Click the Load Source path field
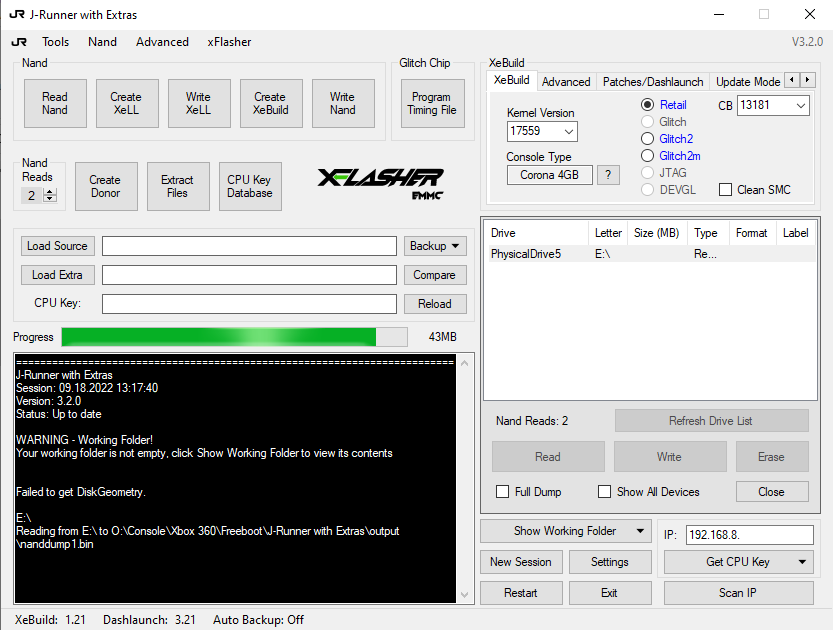Image resolution: width=833 pixels, height=630 pixels. pos(249,246)
